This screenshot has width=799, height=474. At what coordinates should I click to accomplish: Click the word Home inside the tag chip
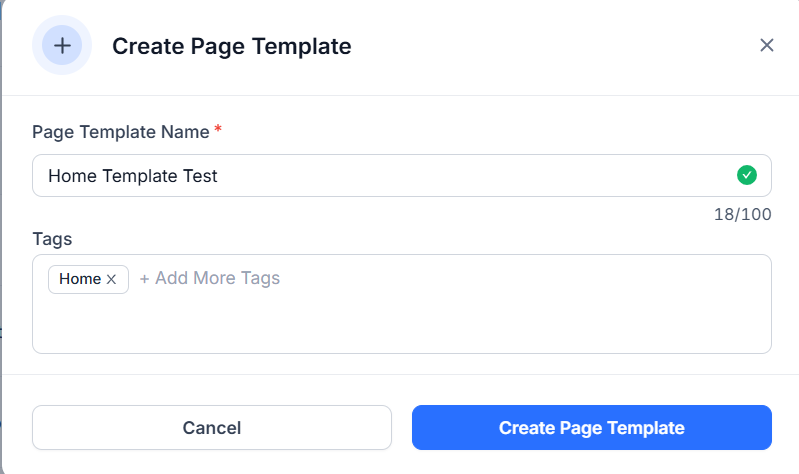tap(80, 279)
